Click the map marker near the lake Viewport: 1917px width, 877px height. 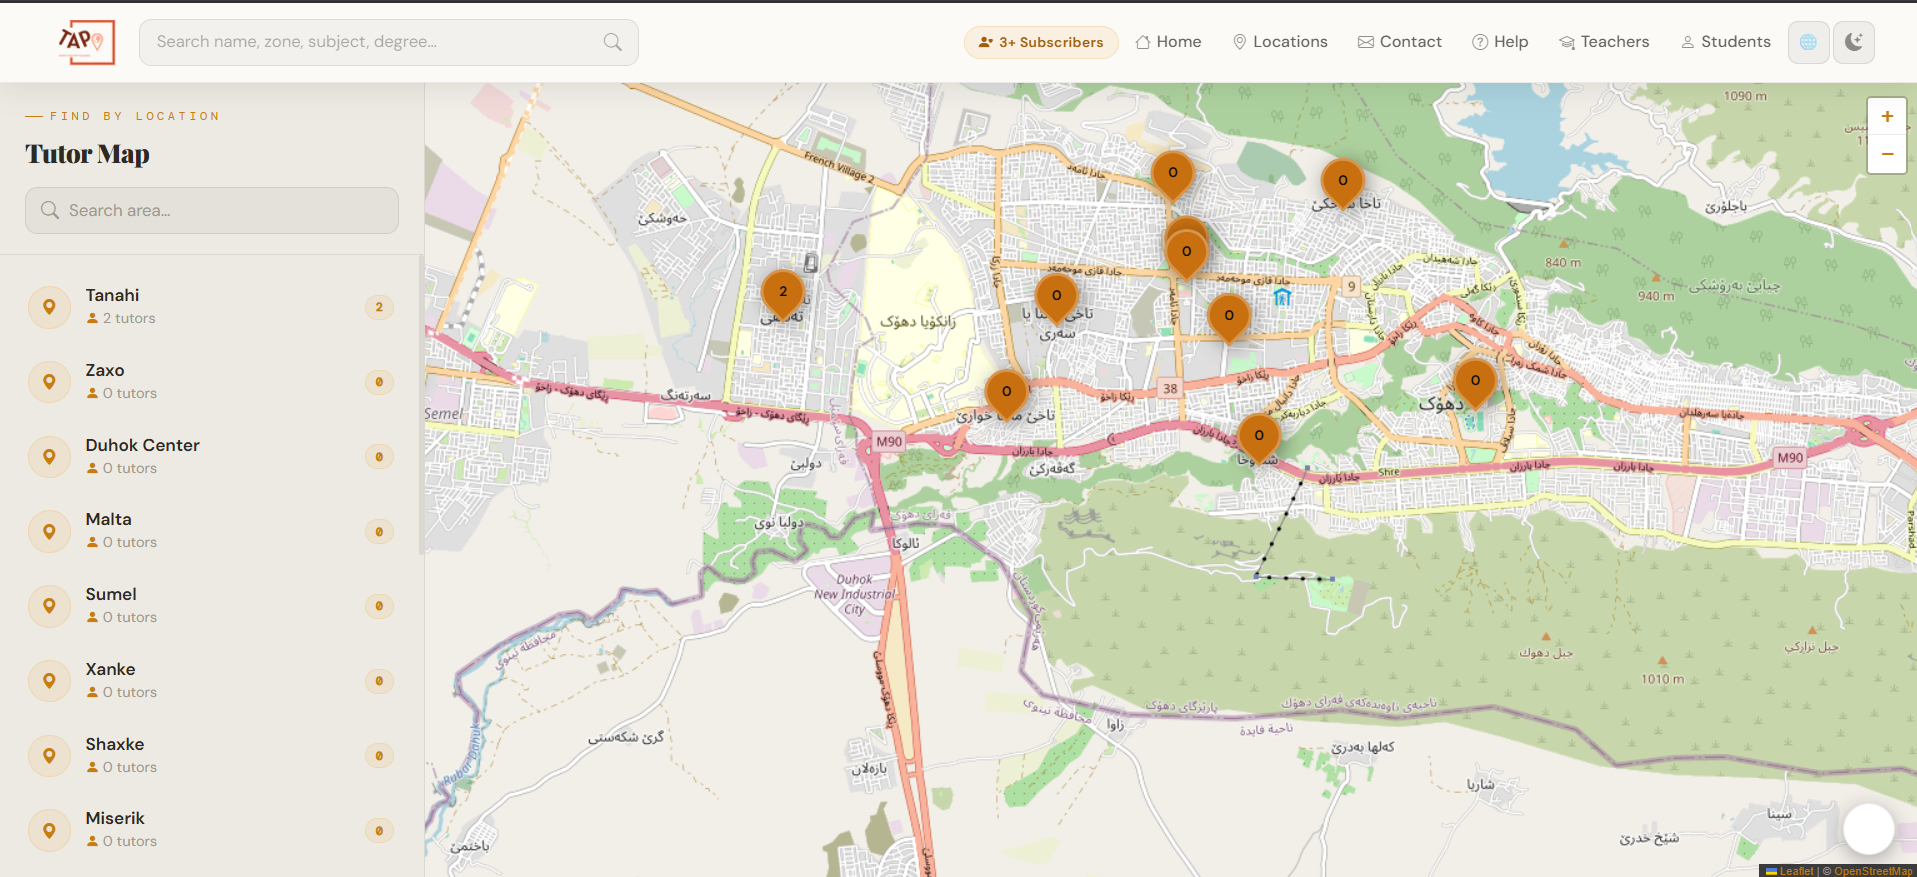click(1343, 184)
